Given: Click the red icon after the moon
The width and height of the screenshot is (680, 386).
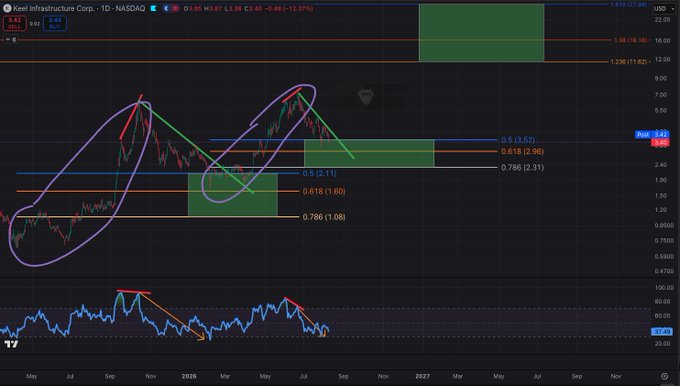Looking at the screenshot, I should pyautogui.click(x=175, y=8).
